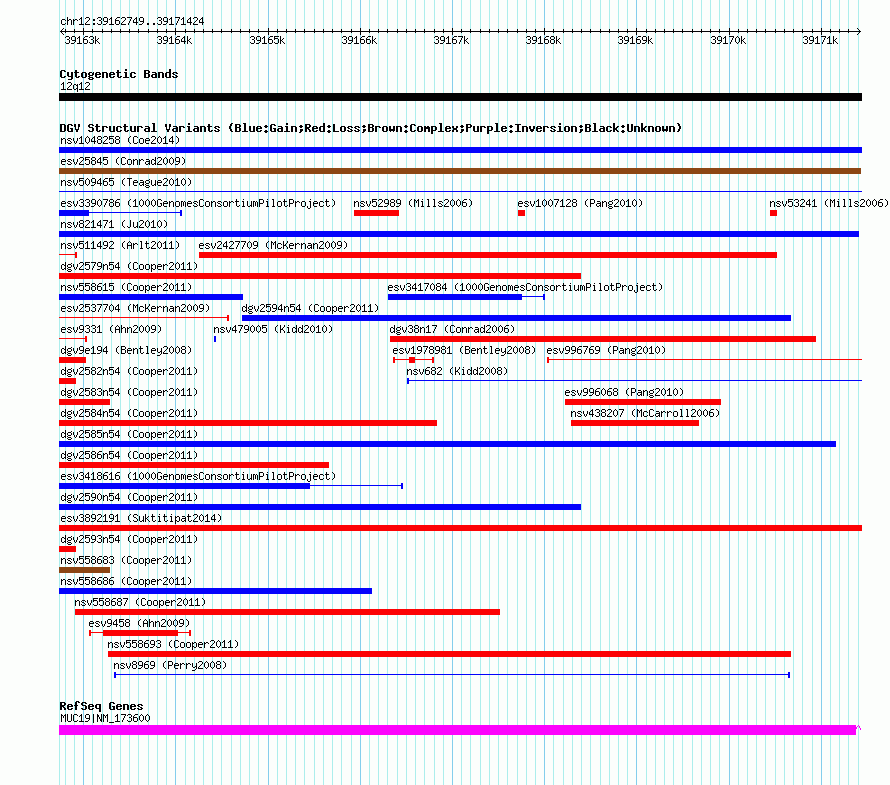The image size is (890, 785).
Task: Click the RefSeq Genes track heading
Action: [x=101, y=706]
